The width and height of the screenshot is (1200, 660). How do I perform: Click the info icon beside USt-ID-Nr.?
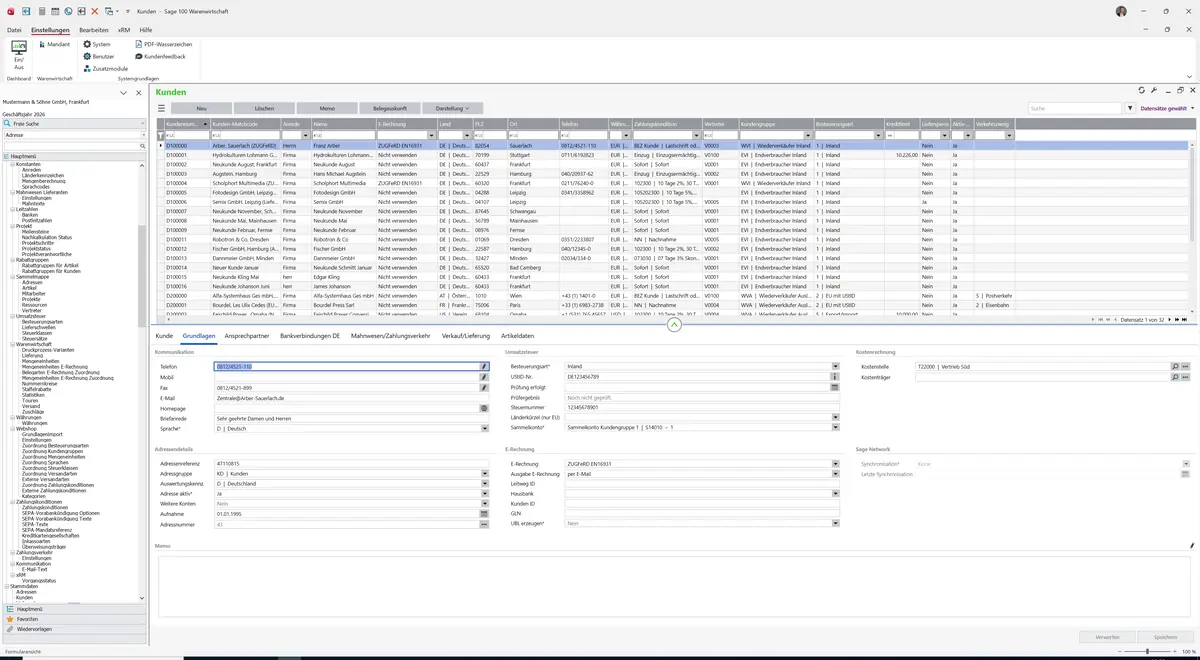(835, 377)
